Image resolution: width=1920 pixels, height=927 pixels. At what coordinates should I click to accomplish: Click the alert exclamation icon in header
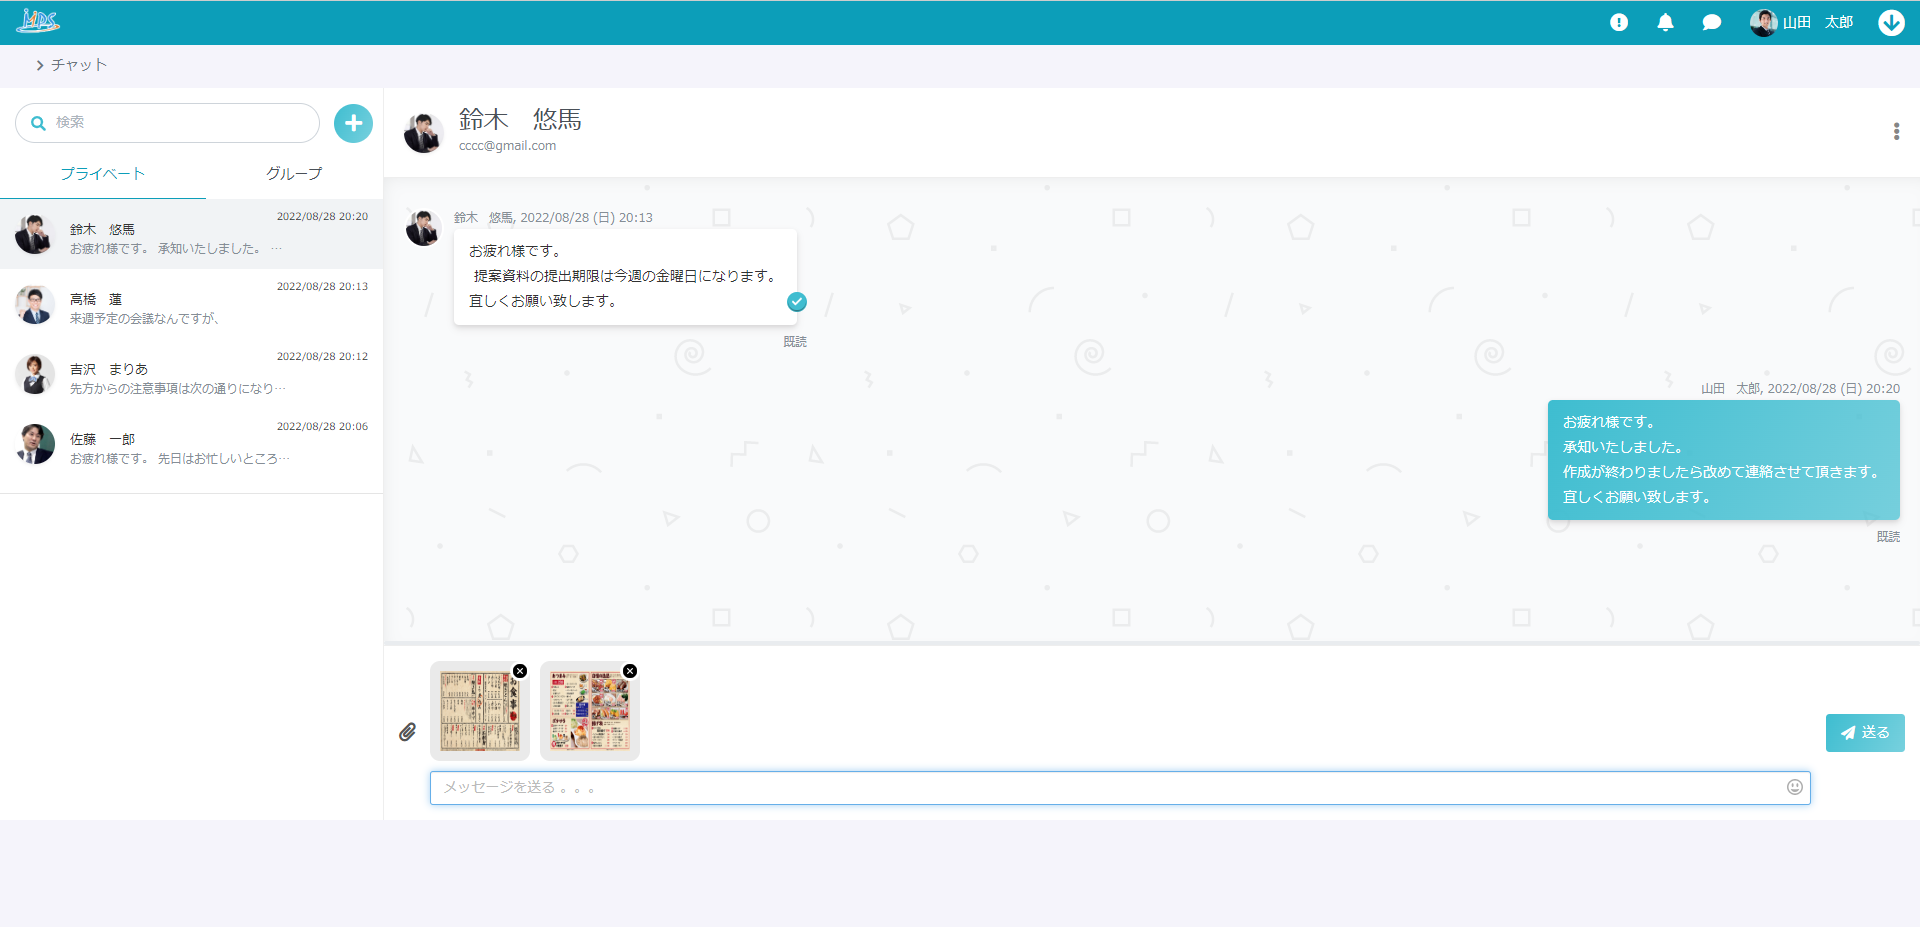(x=1619, y=22)
